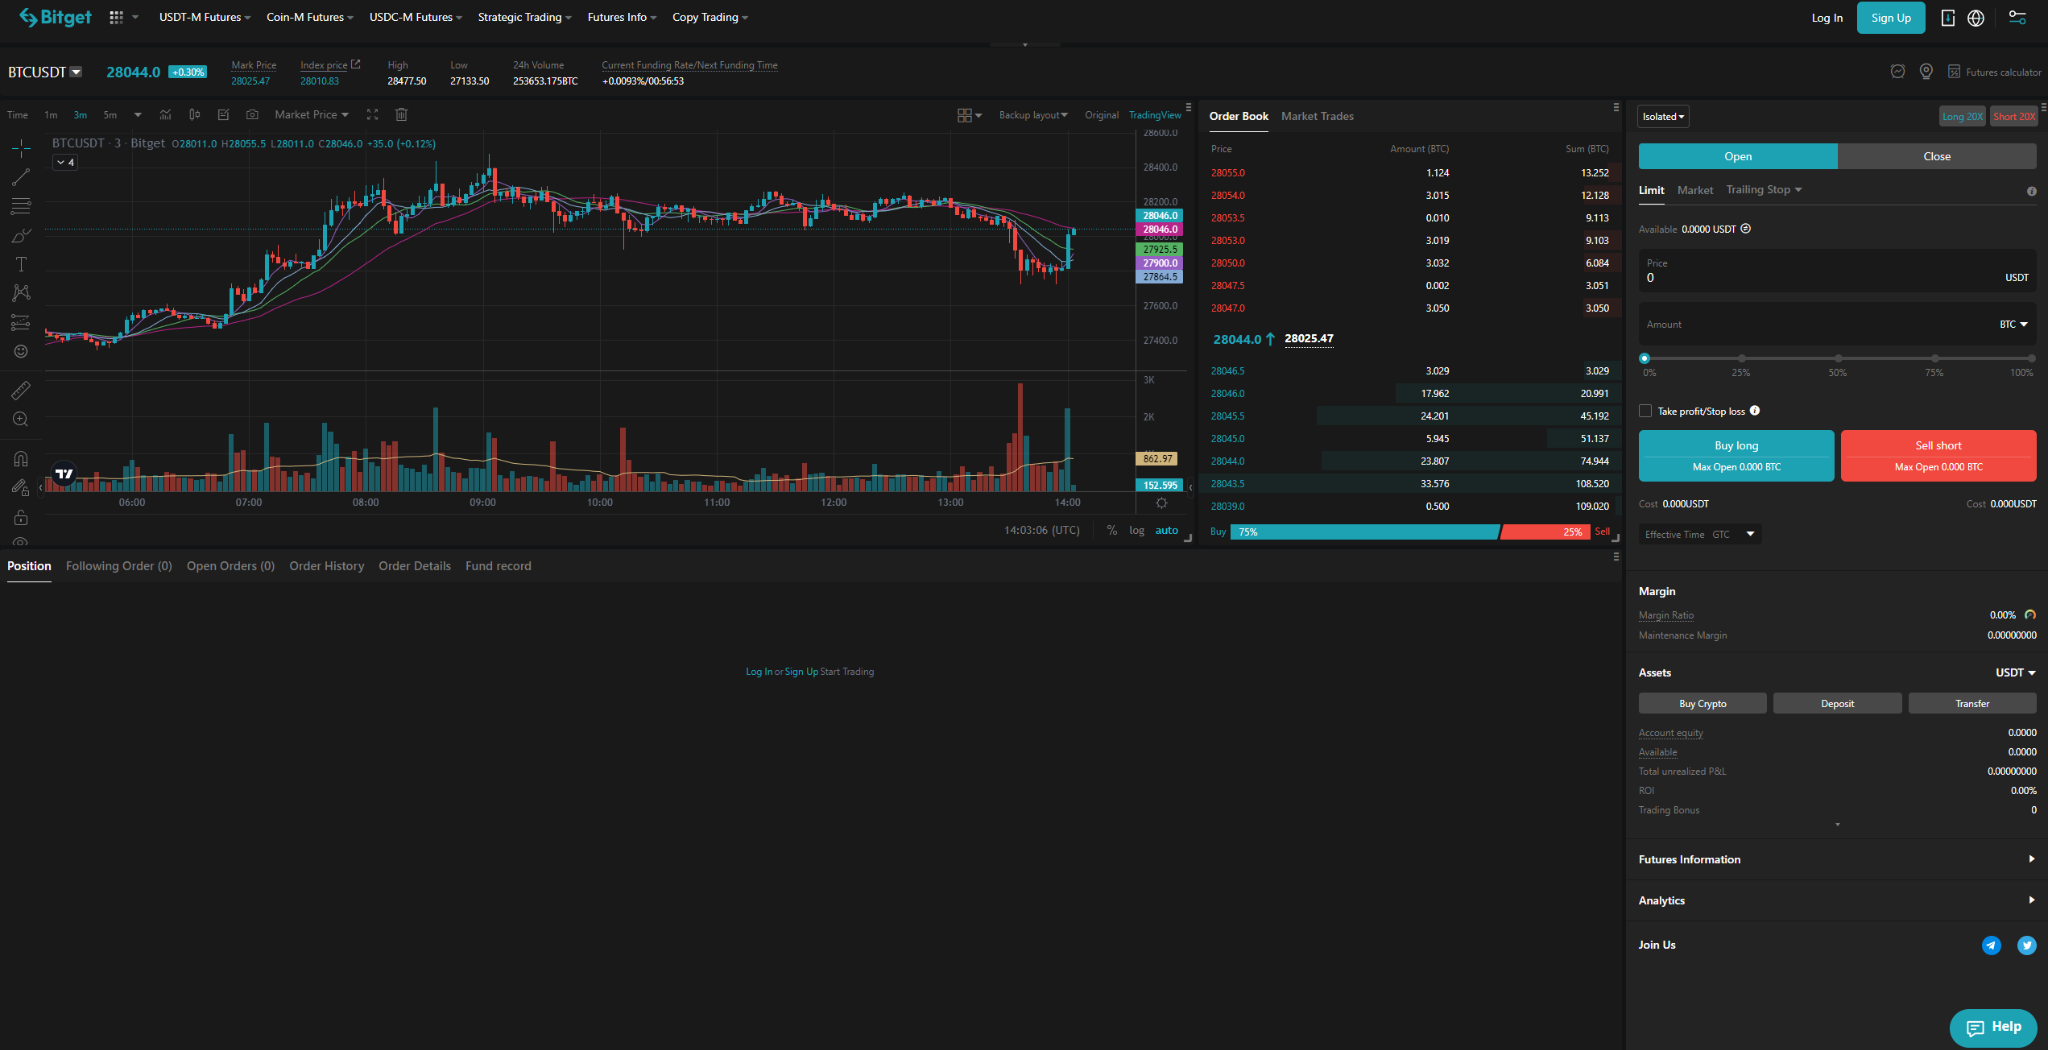Switch chart interval to 1m

[x=51, y=115]
